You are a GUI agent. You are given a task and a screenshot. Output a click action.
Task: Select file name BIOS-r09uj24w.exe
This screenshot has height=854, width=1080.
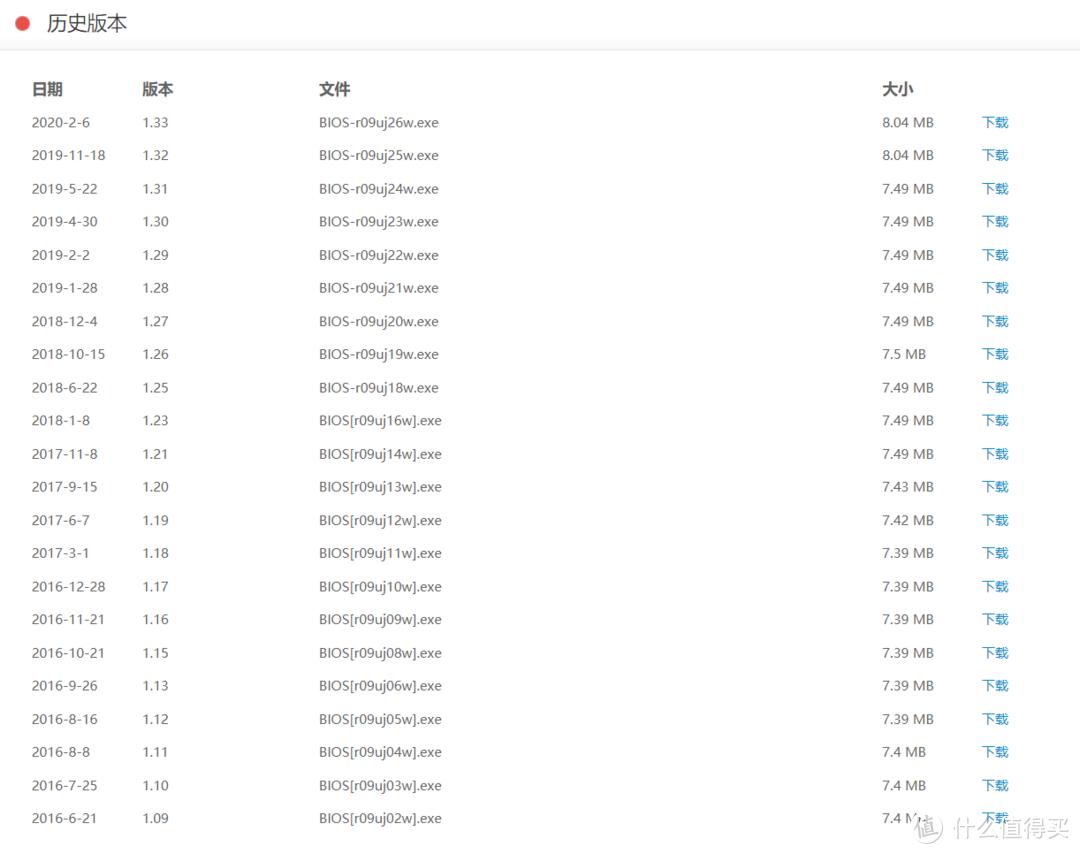[x=378, y=189]
